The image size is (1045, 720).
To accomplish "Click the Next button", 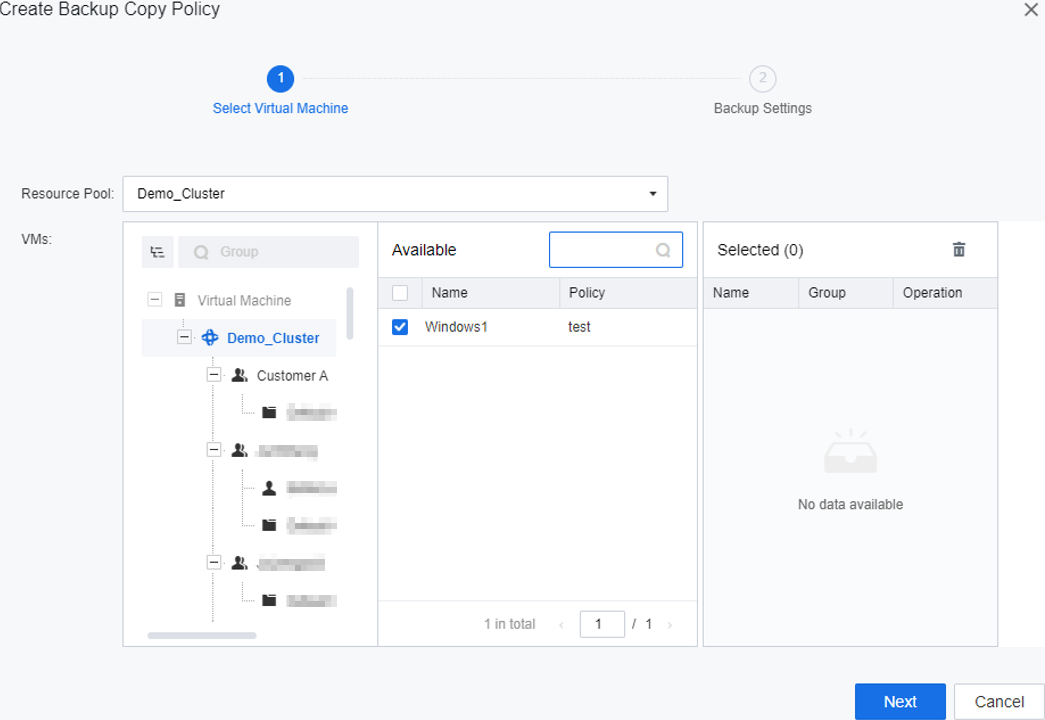I will [x=899, y=702].
